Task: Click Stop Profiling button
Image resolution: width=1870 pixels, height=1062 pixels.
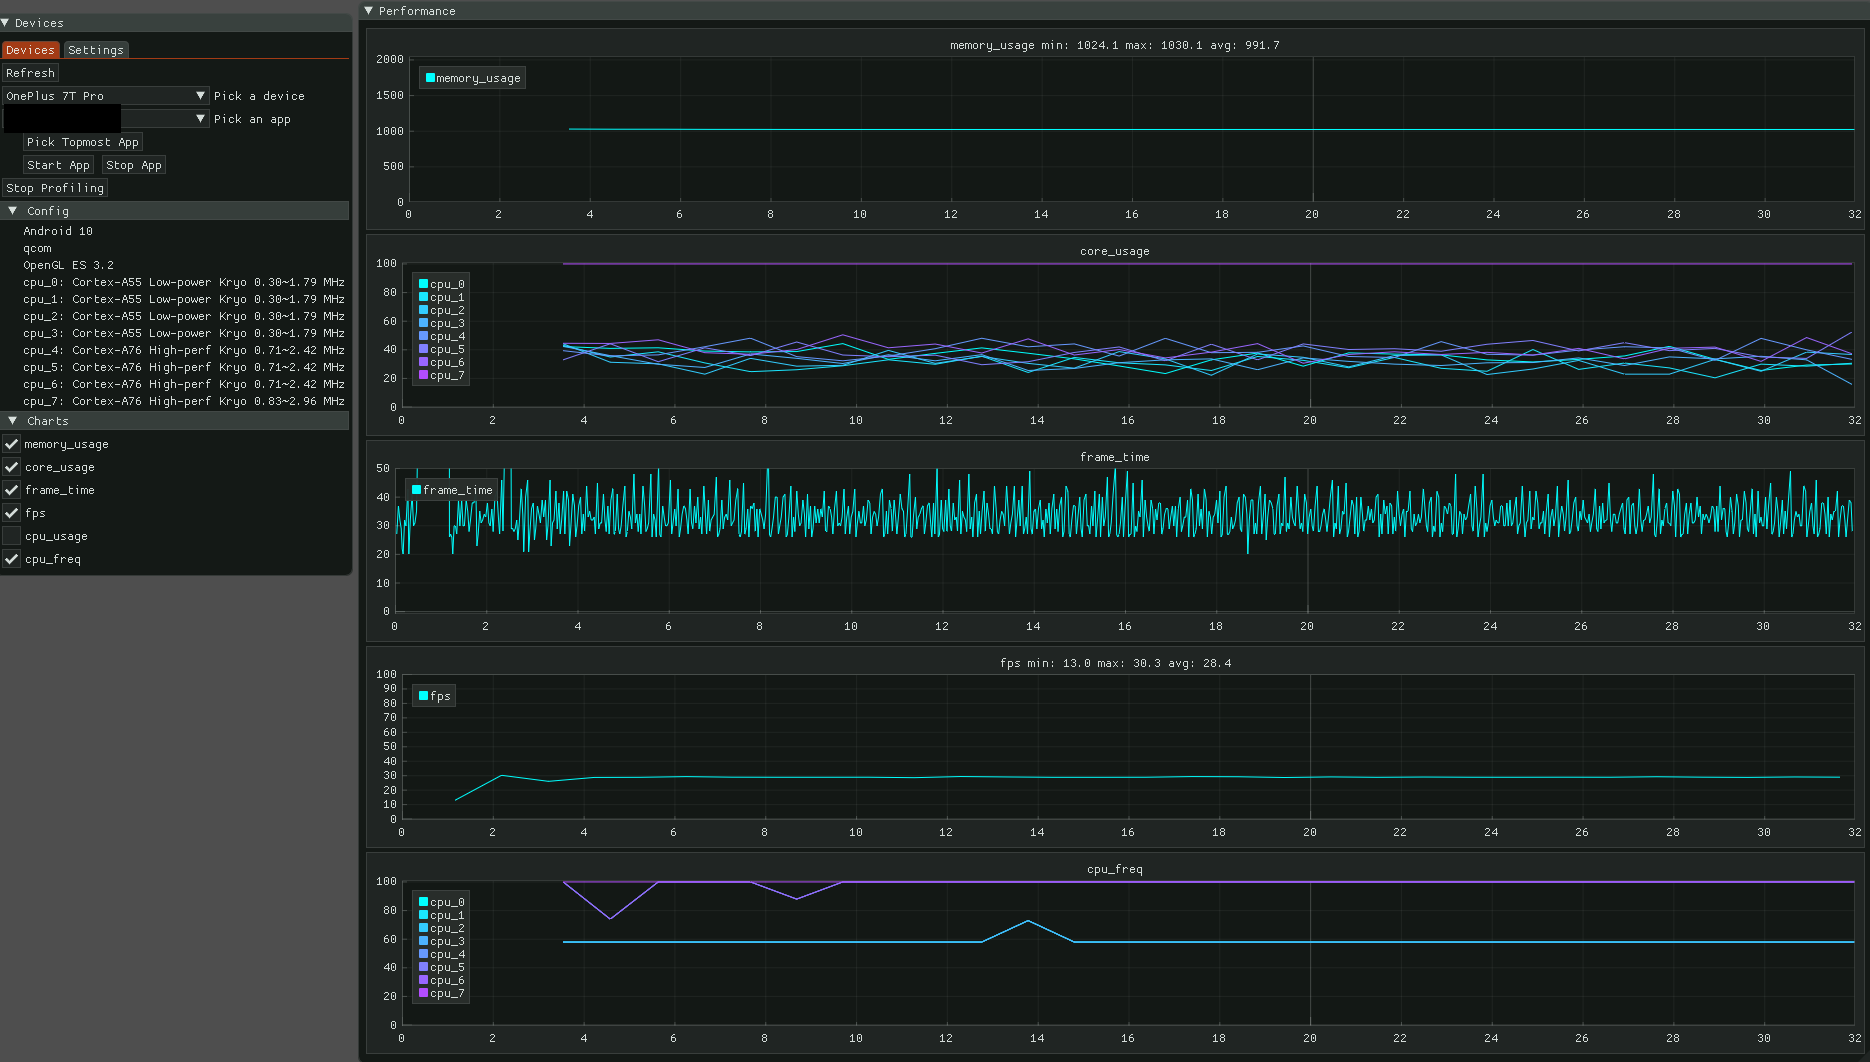Action: 55,188
